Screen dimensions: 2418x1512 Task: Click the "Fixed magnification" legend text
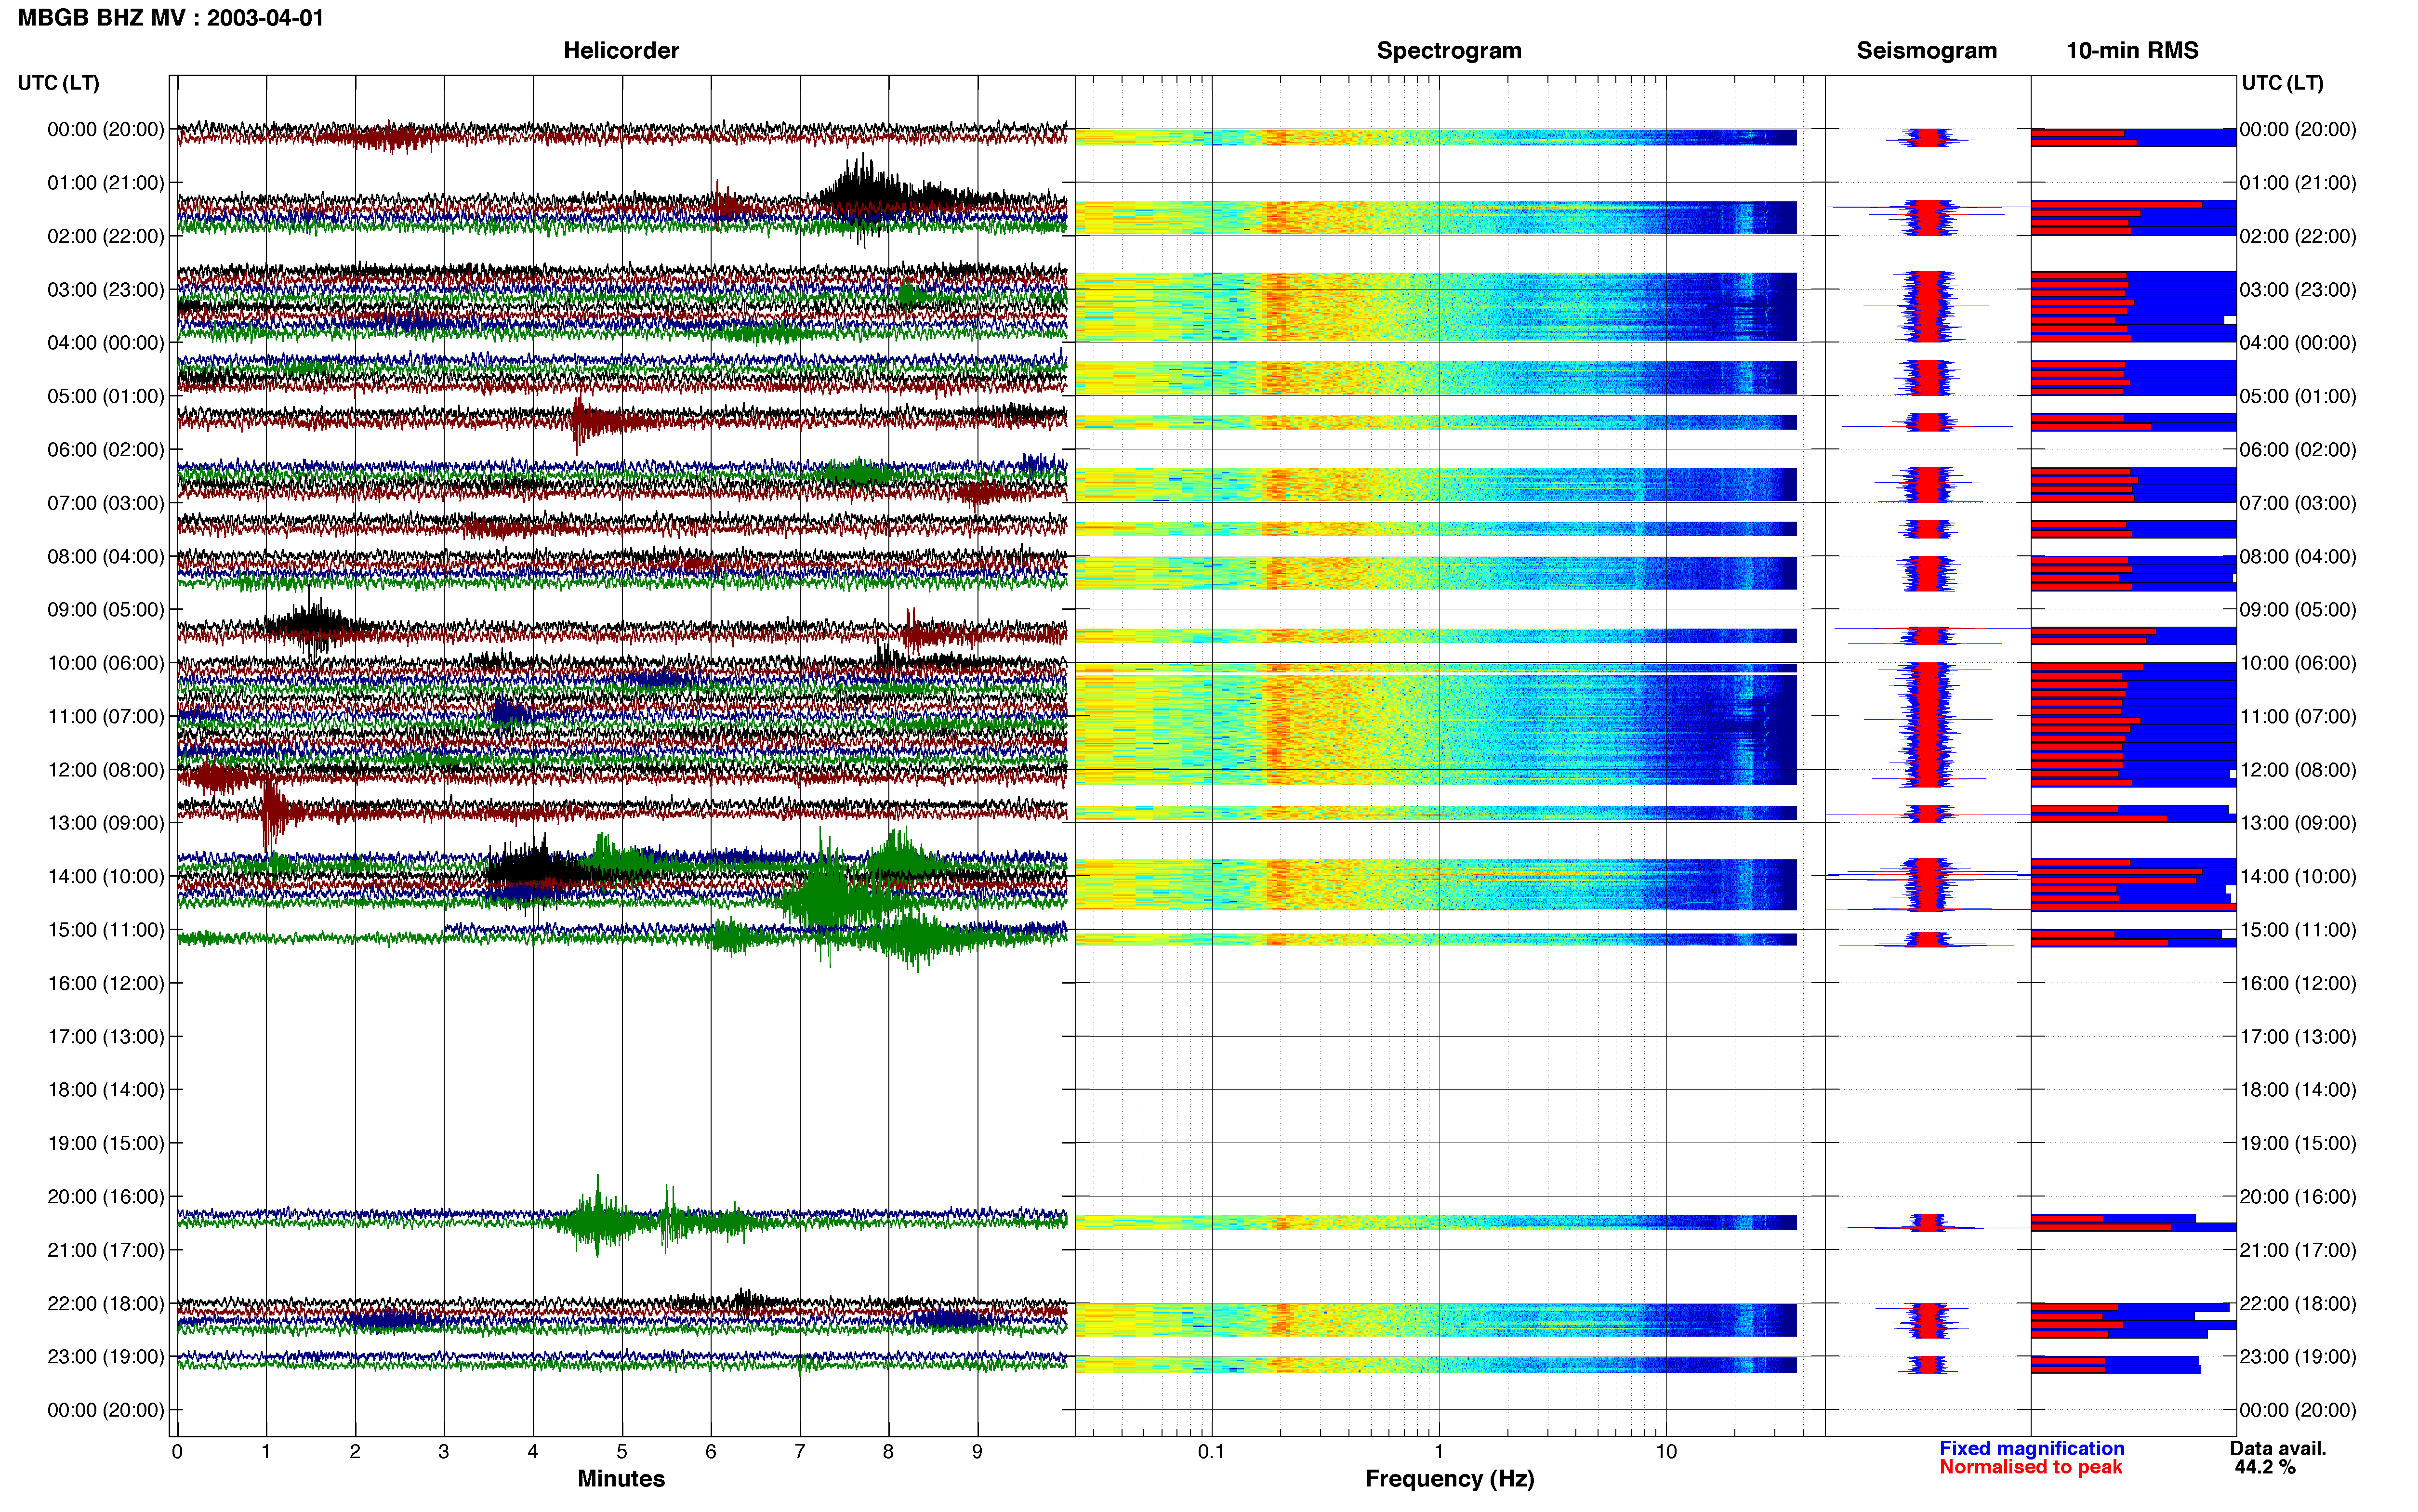(x=2032, y=1448)
